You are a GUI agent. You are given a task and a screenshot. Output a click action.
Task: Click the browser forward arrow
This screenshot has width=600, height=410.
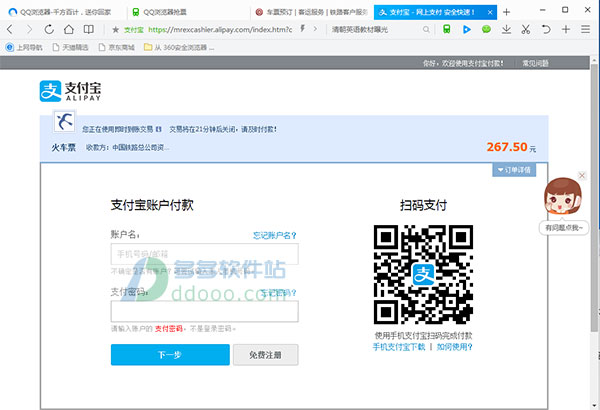point(29,29)
